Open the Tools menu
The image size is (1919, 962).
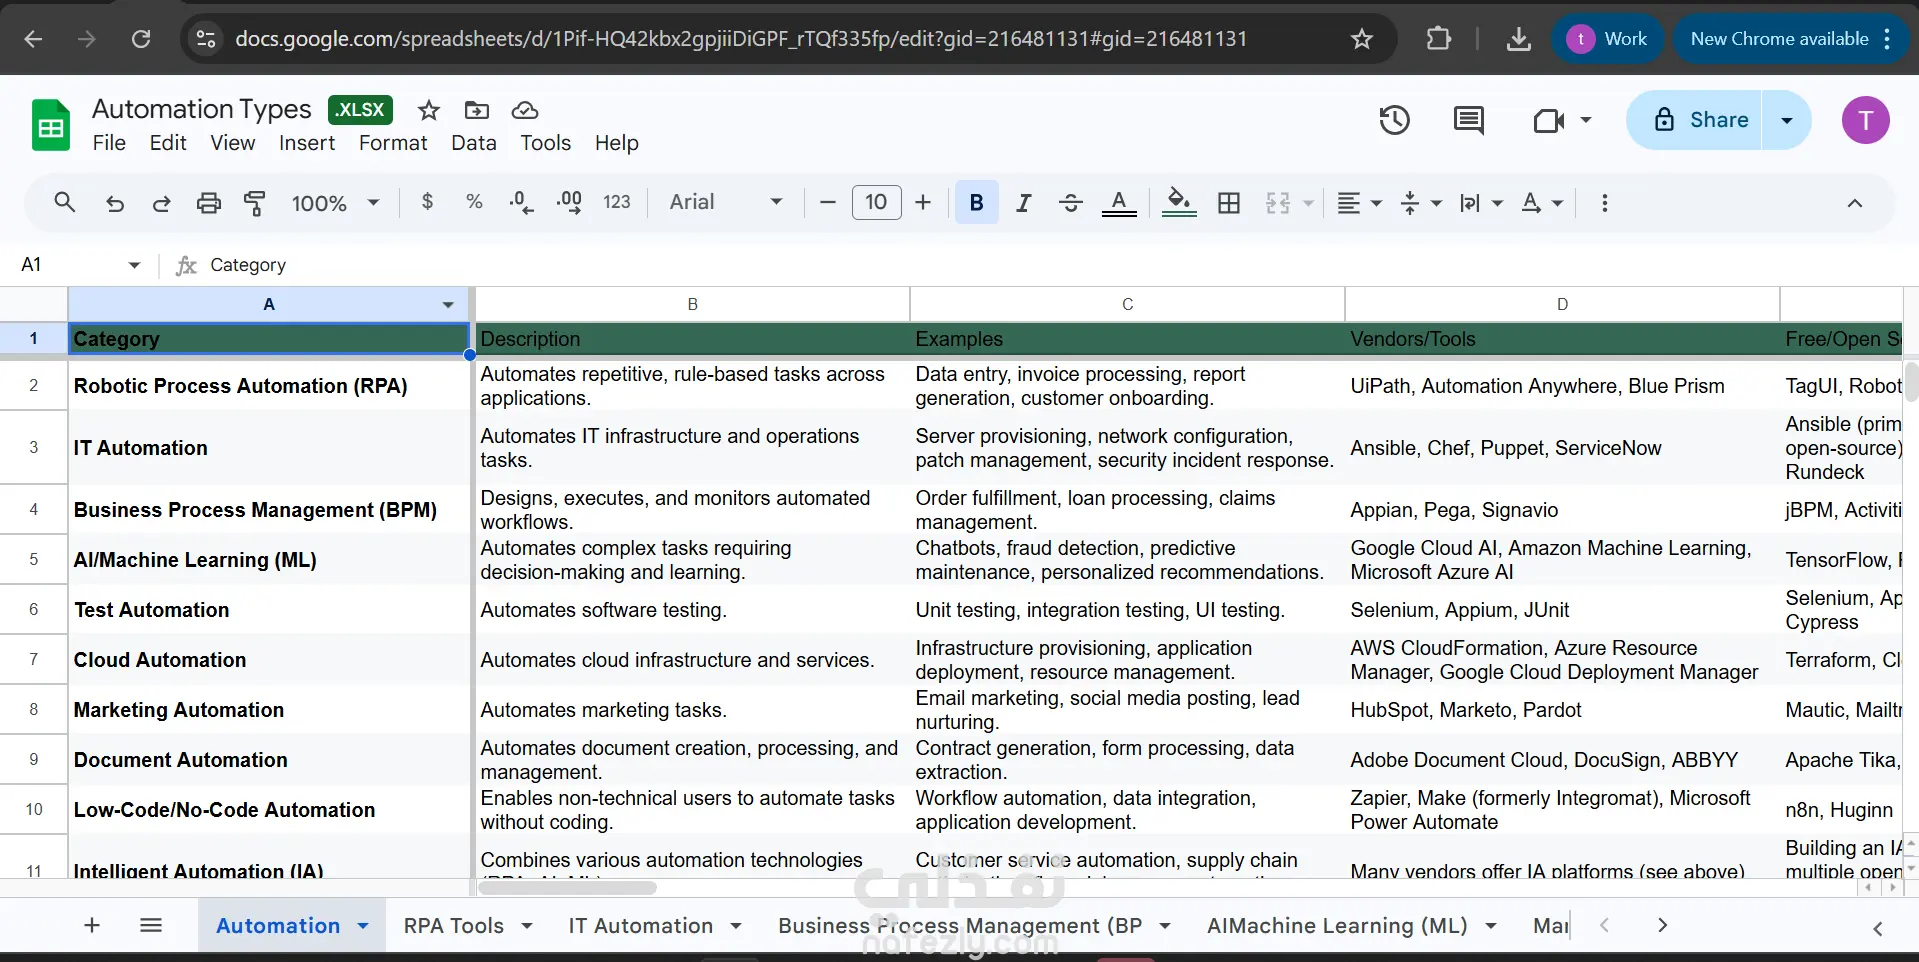click(545, 143)
